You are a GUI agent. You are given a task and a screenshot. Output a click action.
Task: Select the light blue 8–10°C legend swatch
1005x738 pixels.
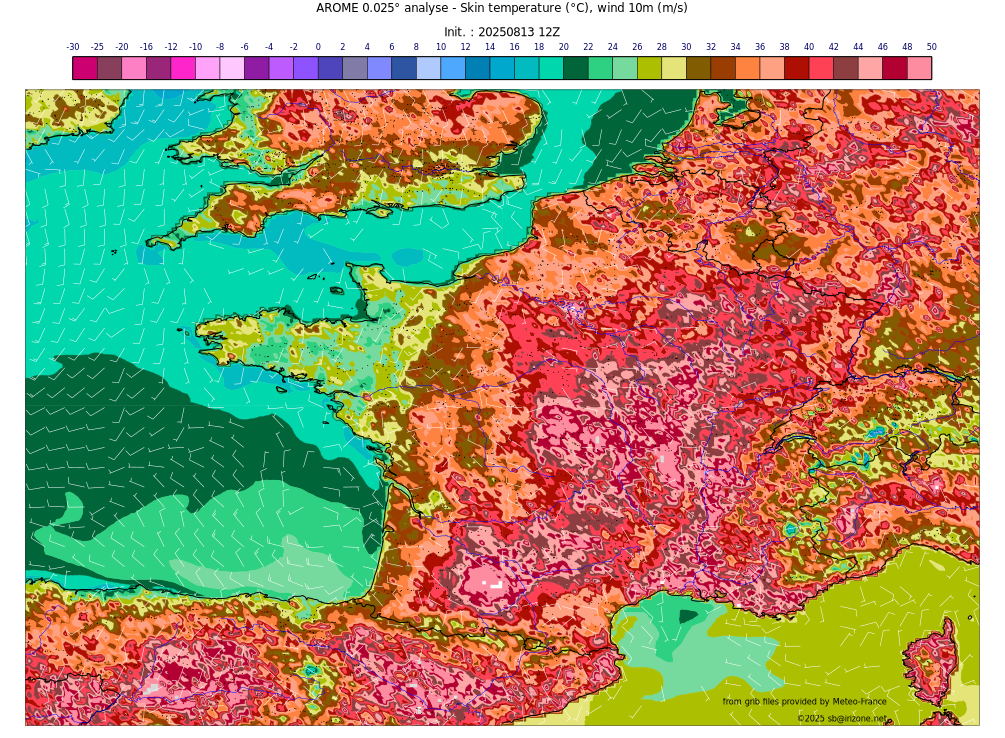click(428, 68)
